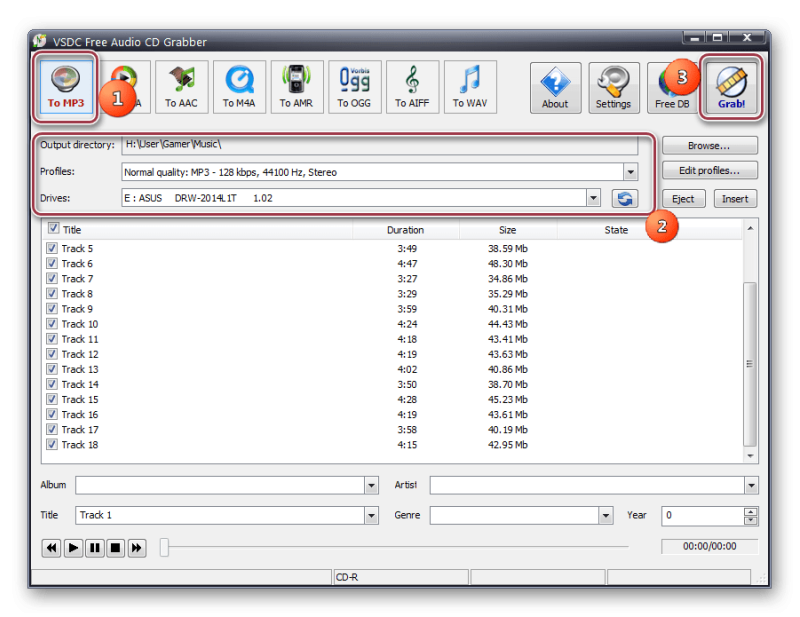Choose the To AAC conversion icon

[181, 87]
